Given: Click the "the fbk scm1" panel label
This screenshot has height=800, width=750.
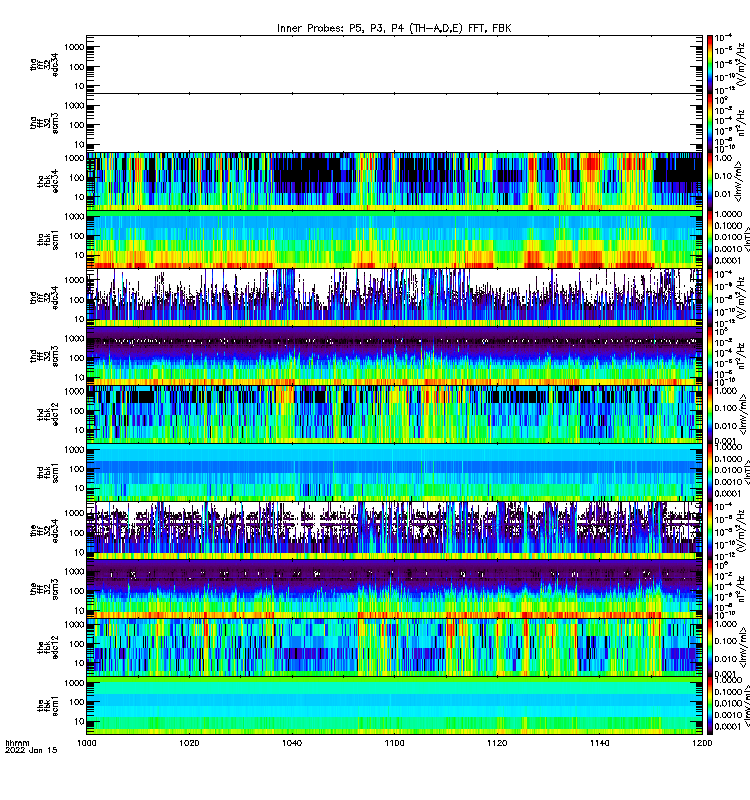Looking at the screenshot, I should tap(48, 706).
